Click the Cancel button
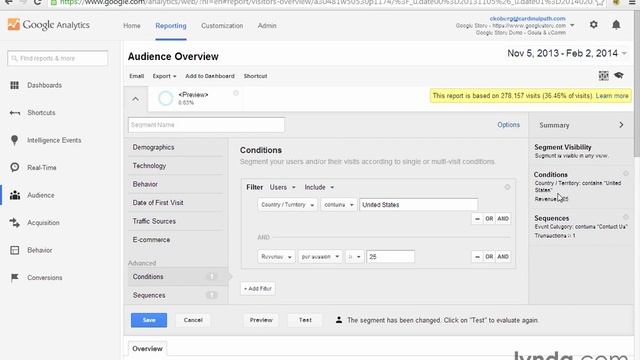The height and width of the screenshot is (360, 640). 193,320
